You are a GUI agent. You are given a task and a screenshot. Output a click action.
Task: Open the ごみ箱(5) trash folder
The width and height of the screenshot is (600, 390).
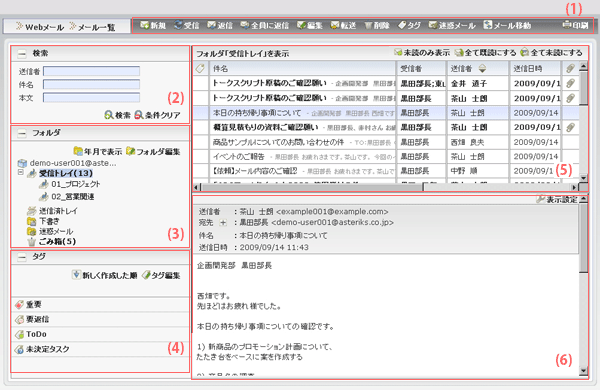coord(57,242)
